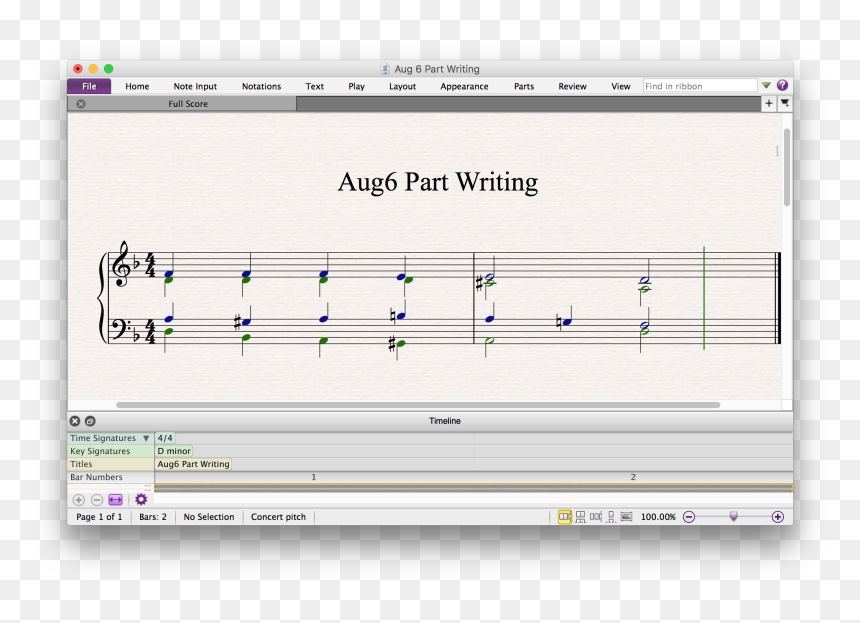Open the Parts ribbon tab
Image resolution: width=860 pixels, height=623 pixels.
pyautogui.click(x=524, y=86)
